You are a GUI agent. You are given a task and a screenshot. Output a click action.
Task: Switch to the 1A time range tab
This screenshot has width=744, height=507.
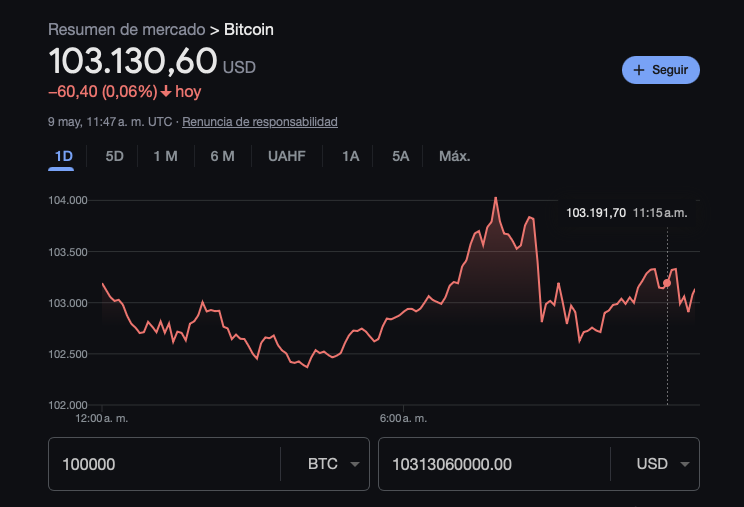(351, 156)
